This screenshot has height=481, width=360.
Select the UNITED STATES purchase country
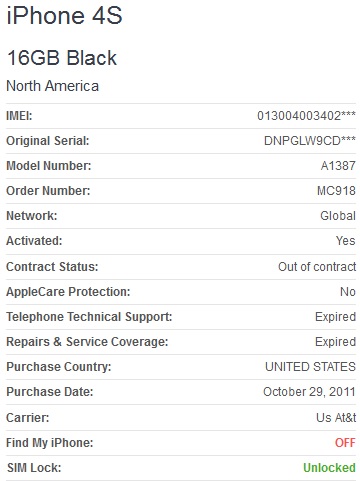point(310,367)
